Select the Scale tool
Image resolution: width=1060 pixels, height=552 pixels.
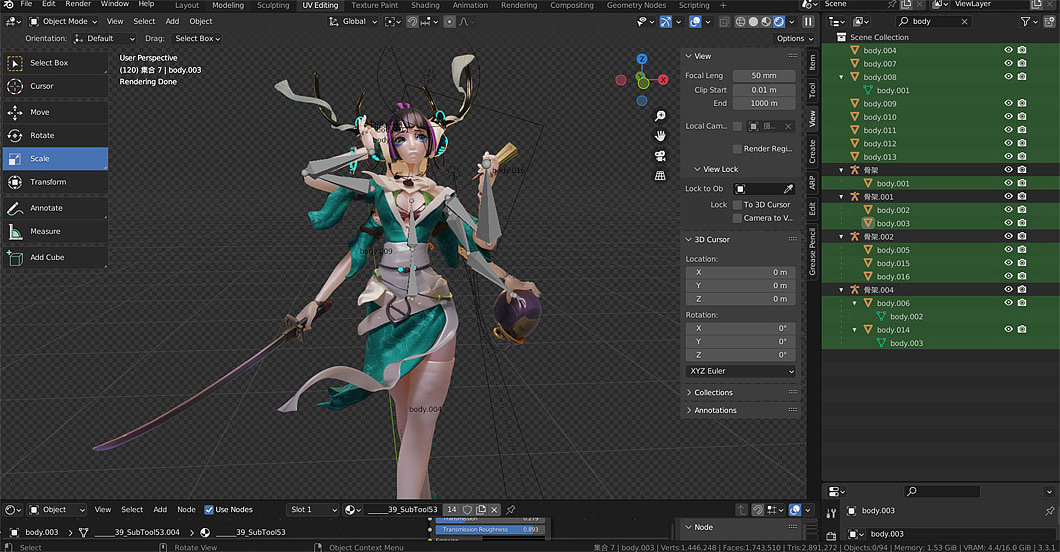[55, 159]
